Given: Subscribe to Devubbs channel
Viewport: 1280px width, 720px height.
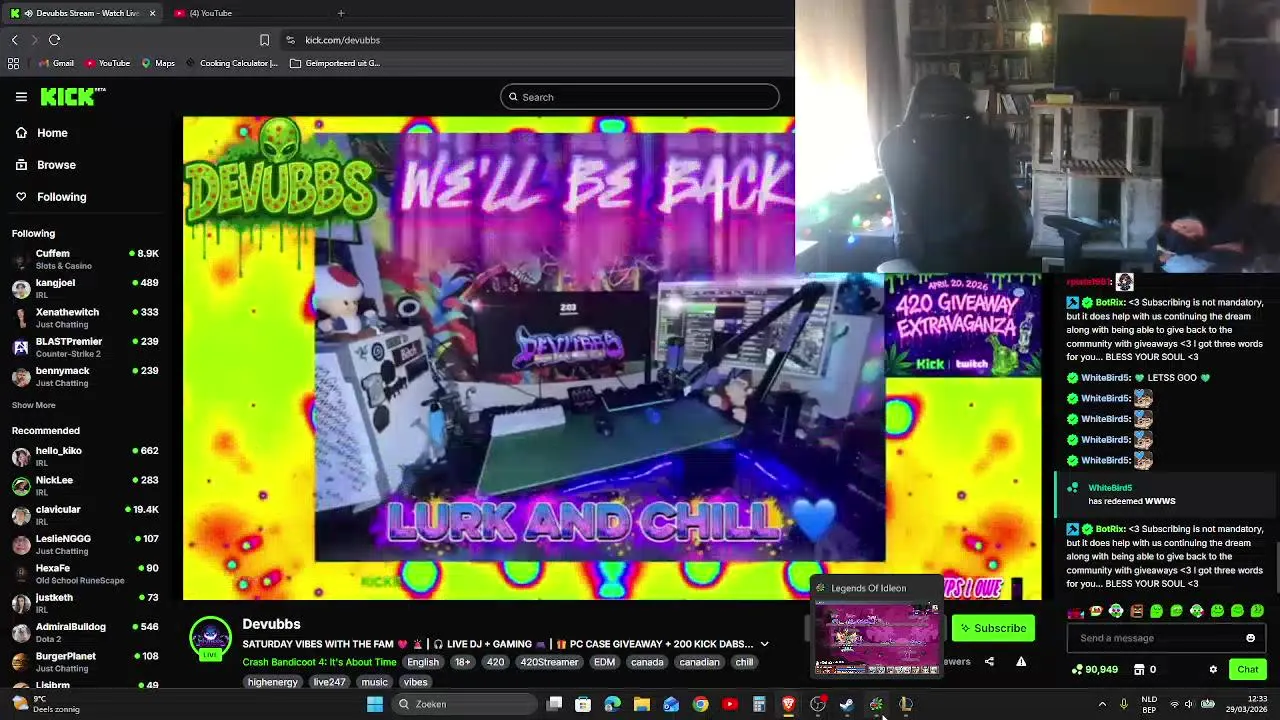Looking at the screenshot, I should pyautogui.click(x=993, y=628).
